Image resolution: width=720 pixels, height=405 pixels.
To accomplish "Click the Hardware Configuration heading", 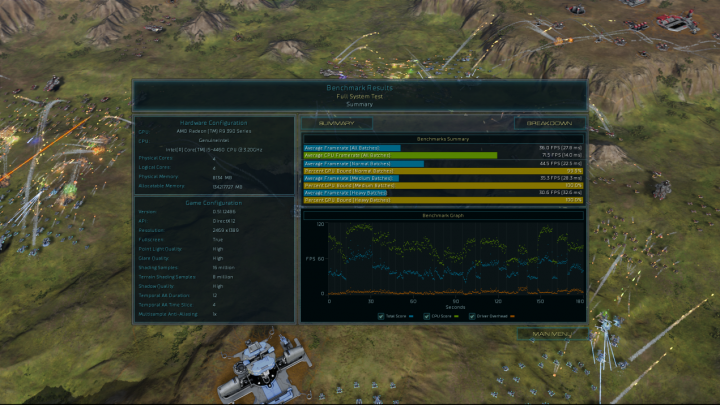I will coord(214,123).
